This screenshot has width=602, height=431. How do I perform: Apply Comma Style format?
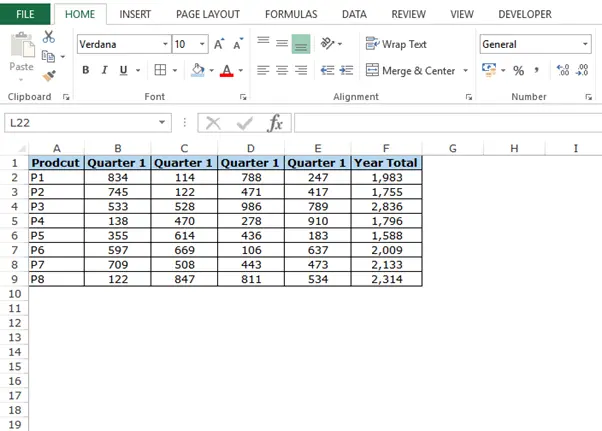click(536, 70)
